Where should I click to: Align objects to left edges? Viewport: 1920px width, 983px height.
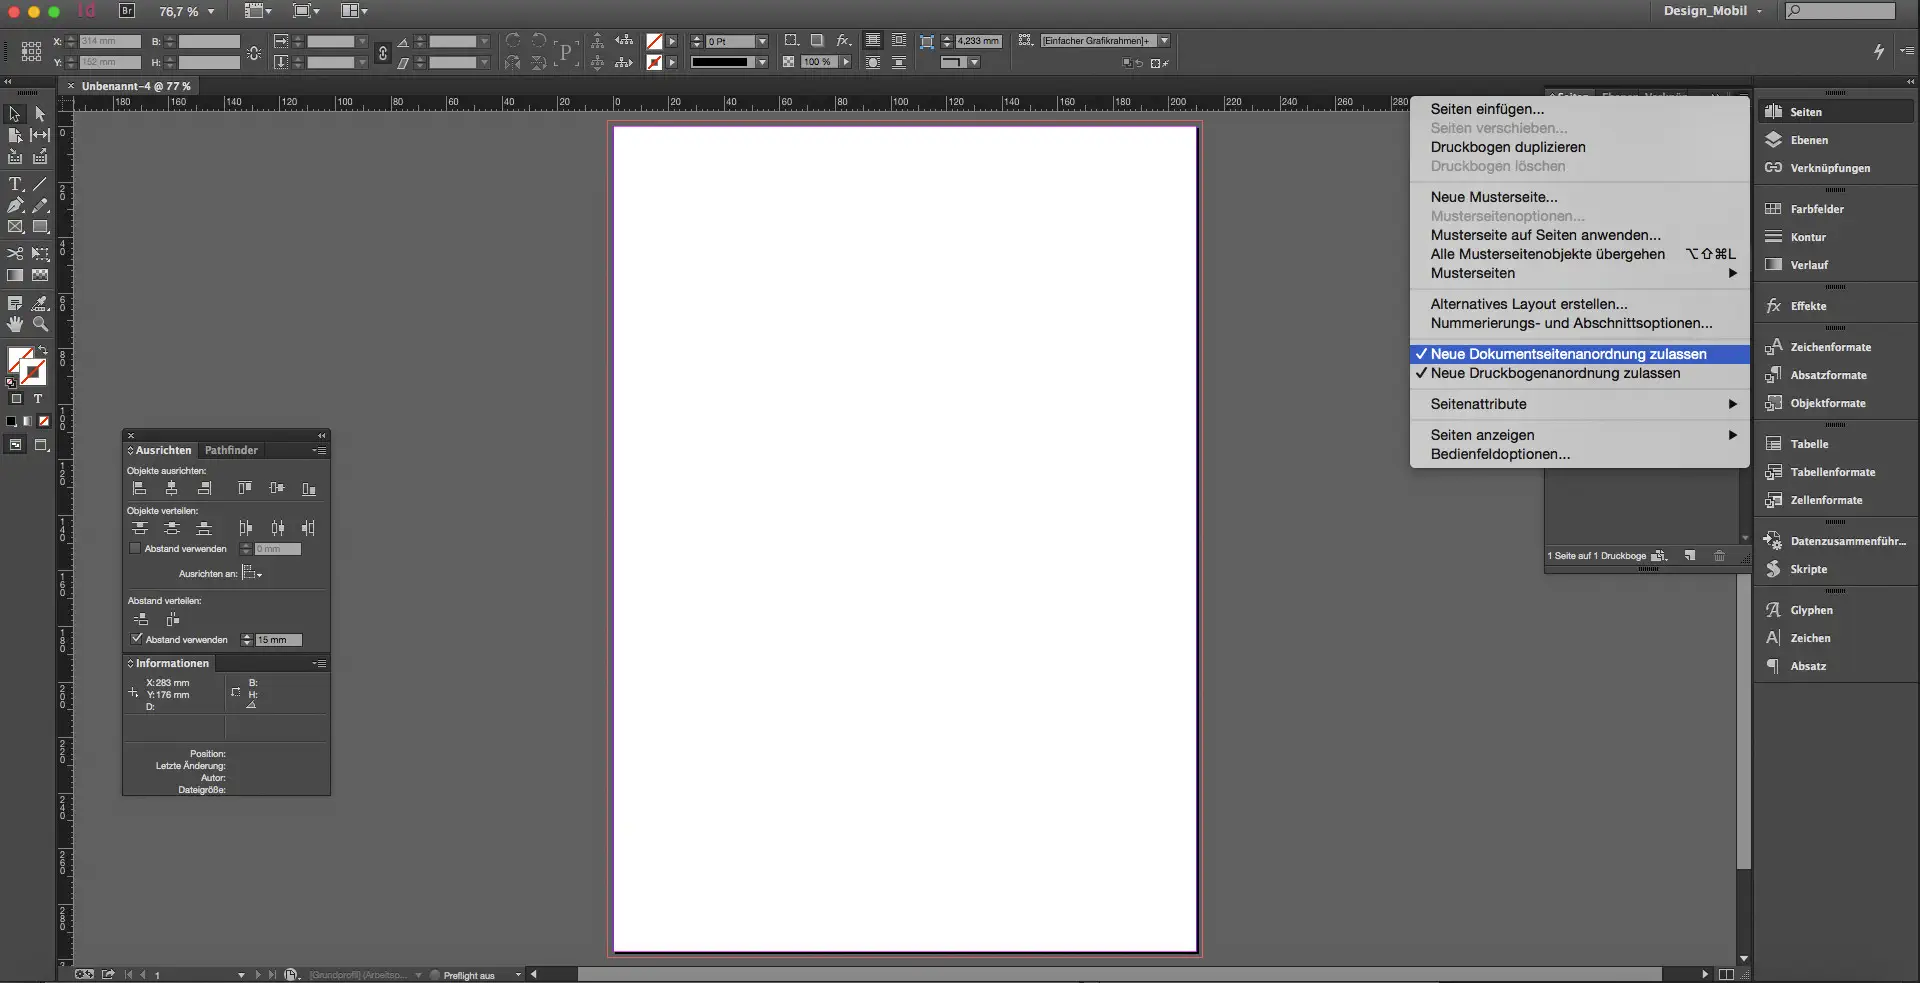pos(139,488)
